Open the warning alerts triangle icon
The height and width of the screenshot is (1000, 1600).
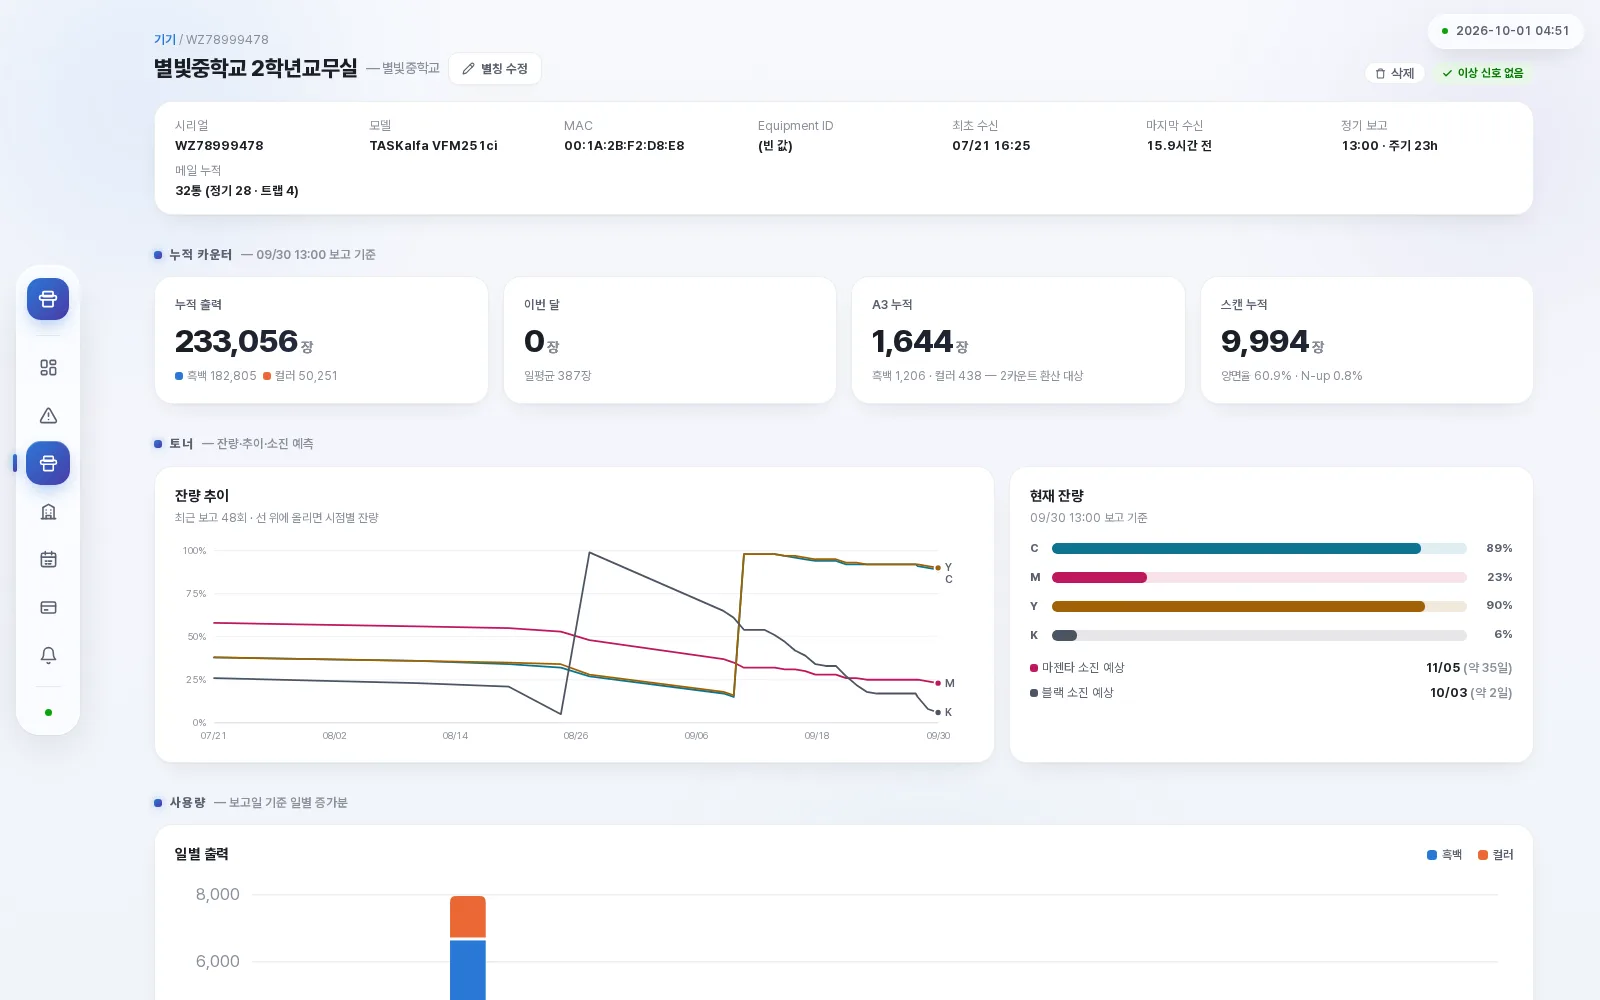pyautogui.click(x=48, y=416)
